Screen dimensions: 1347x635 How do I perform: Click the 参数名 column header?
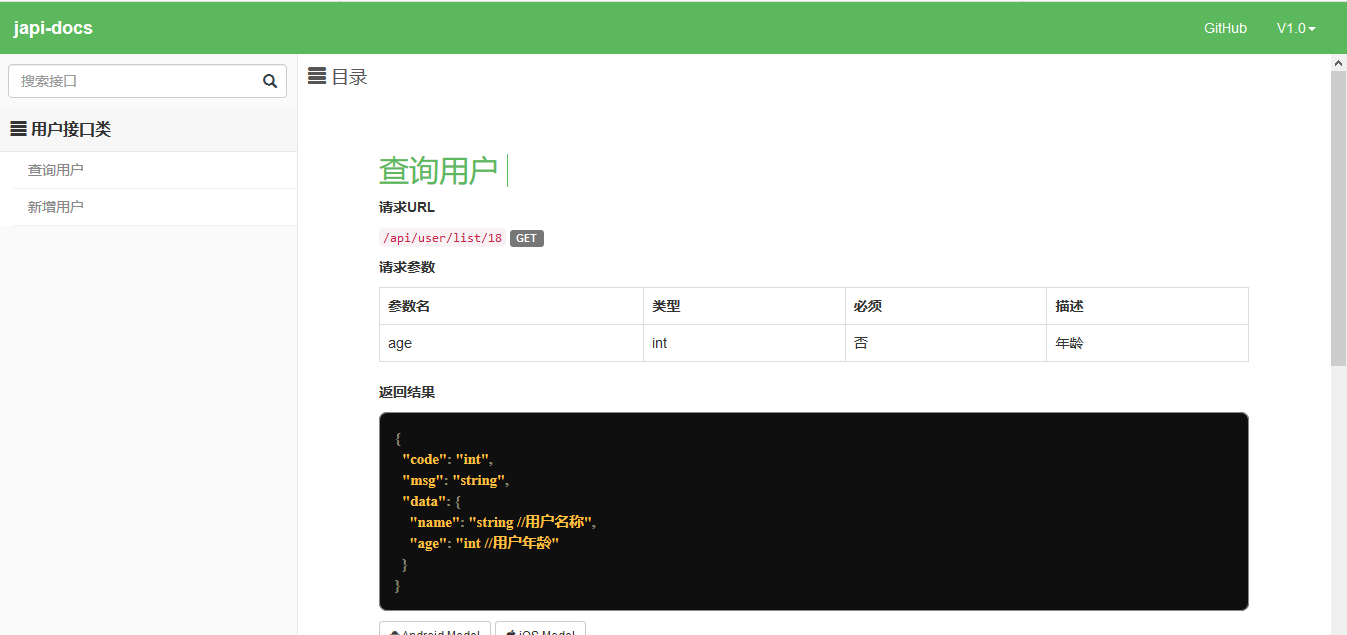511,306
